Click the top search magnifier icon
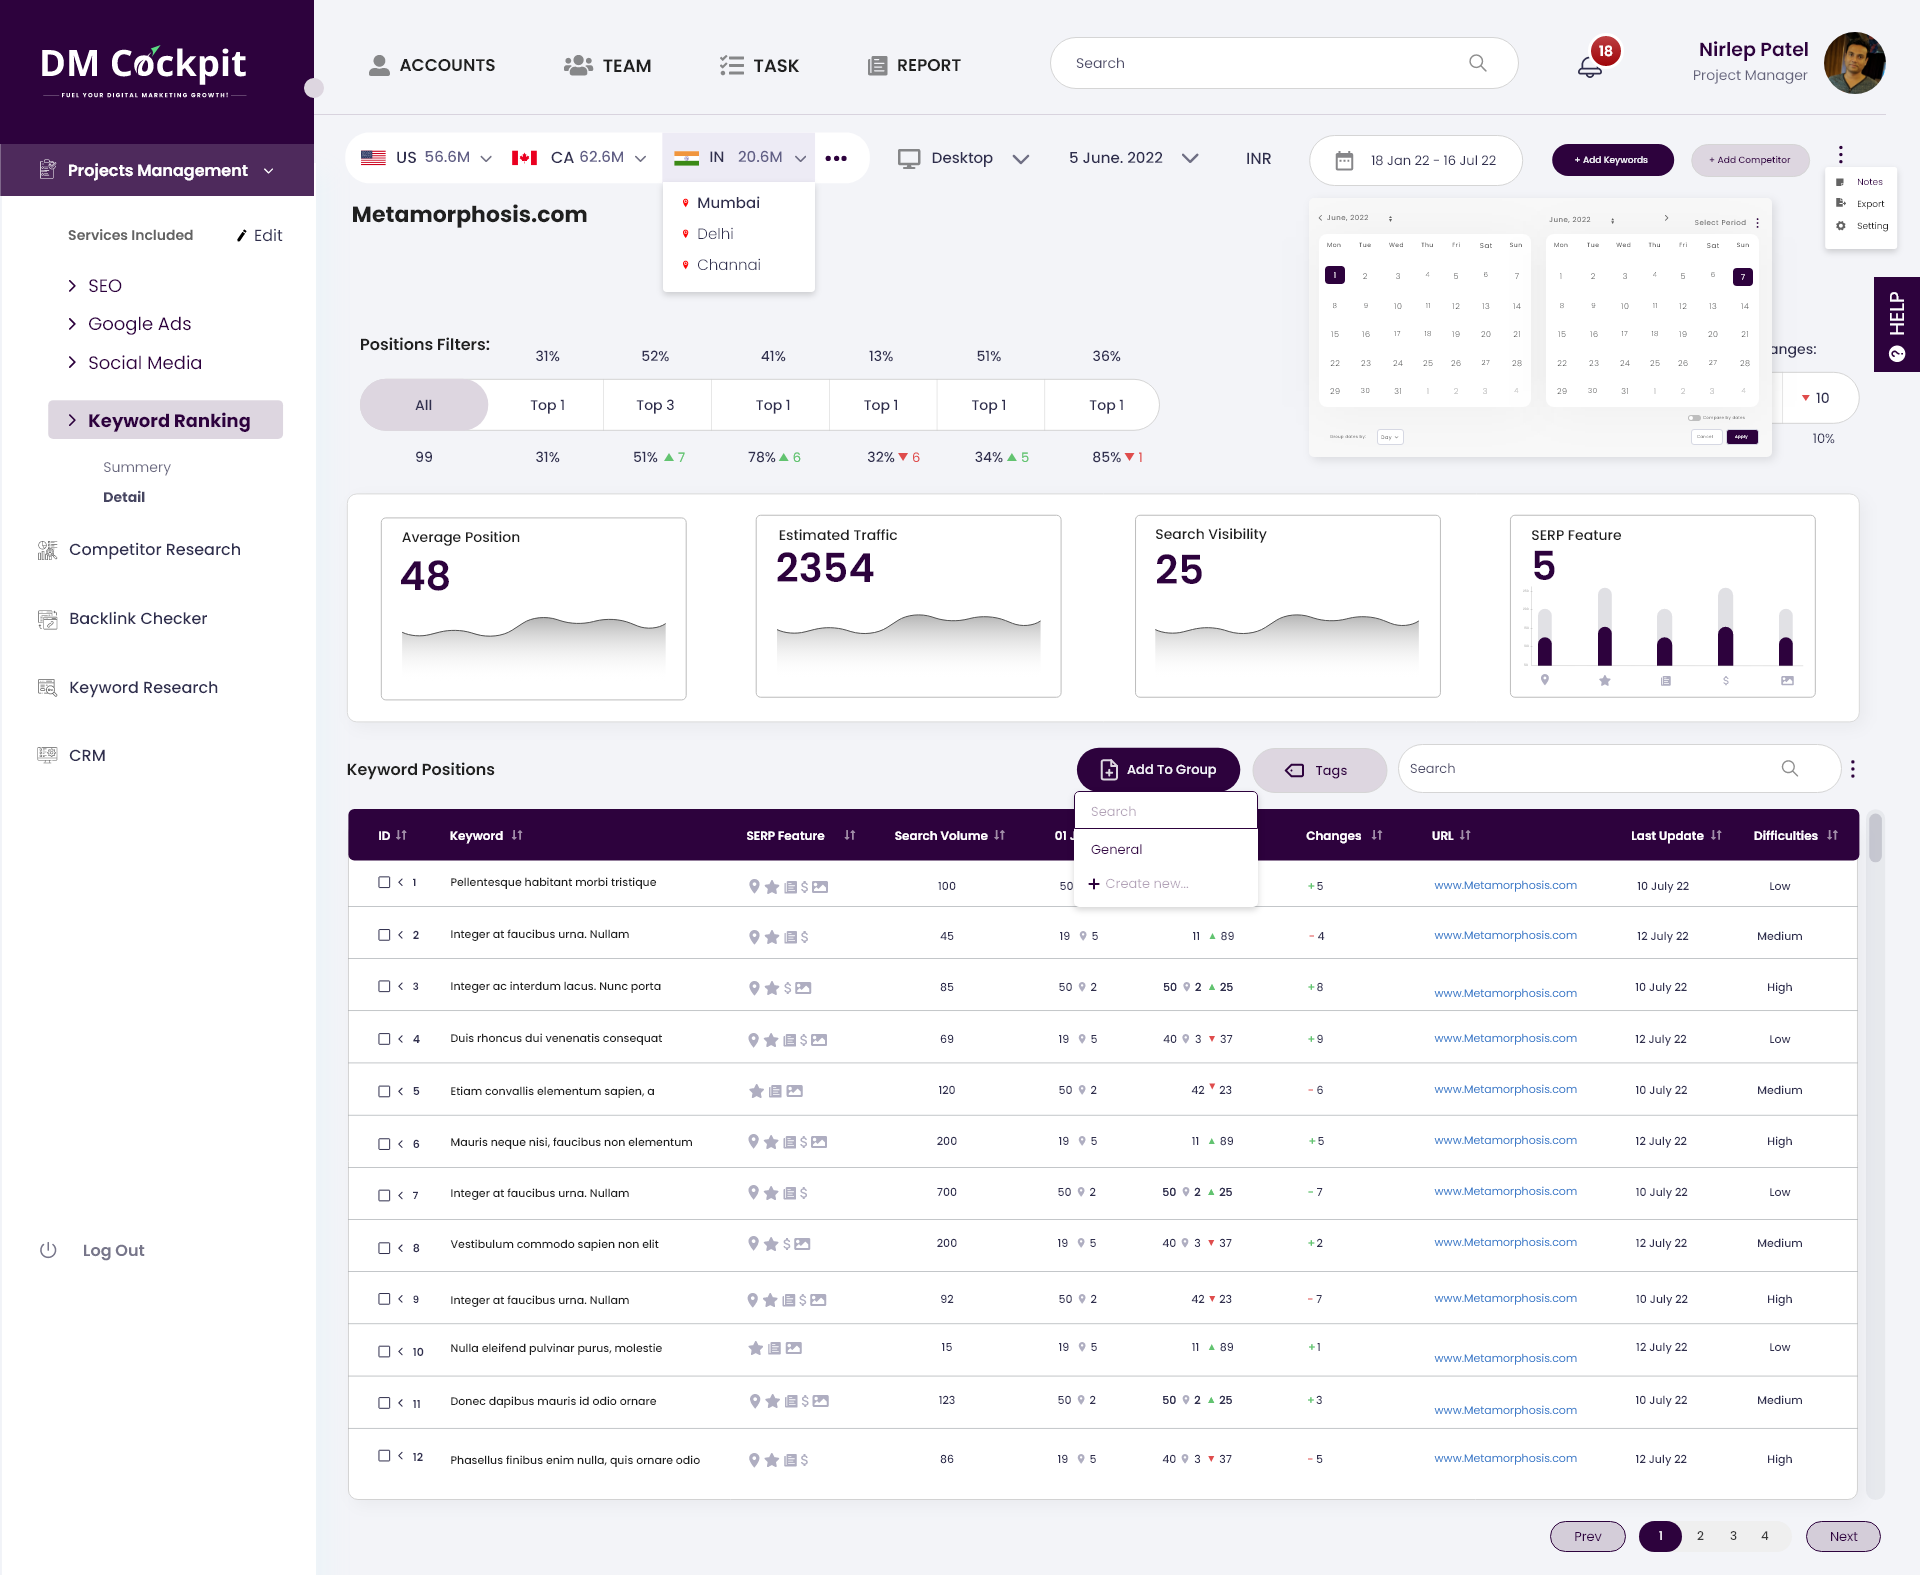 (x=1477, y=63)
